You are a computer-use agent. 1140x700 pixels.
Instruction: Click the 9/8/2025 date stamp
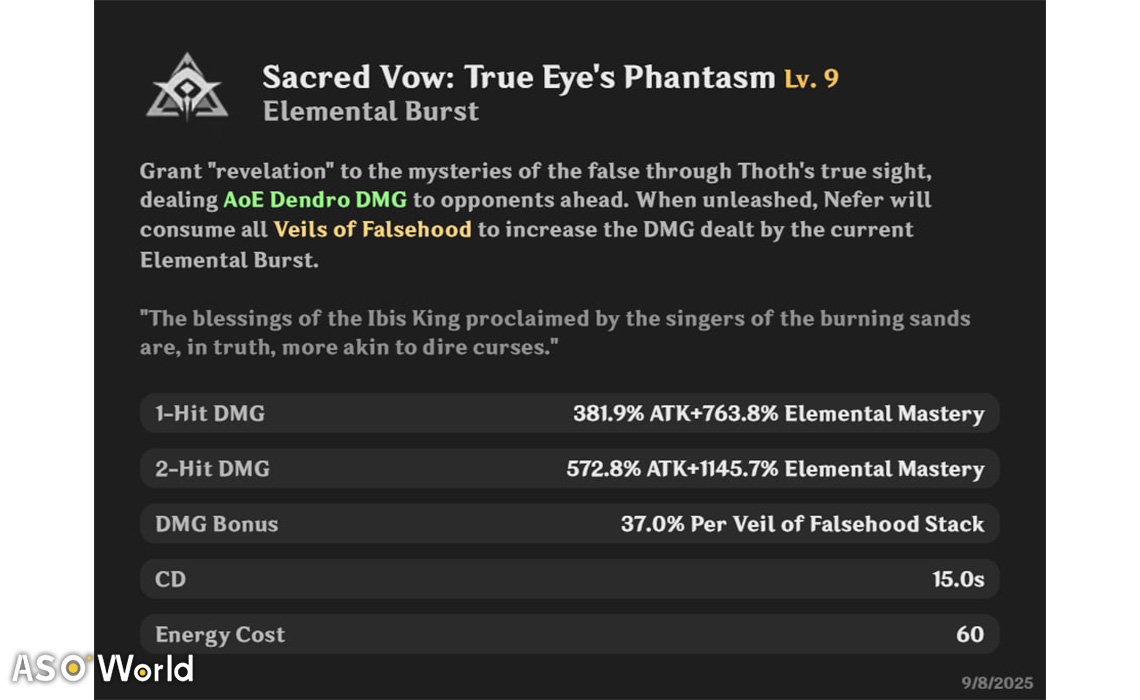click(997, 683)
